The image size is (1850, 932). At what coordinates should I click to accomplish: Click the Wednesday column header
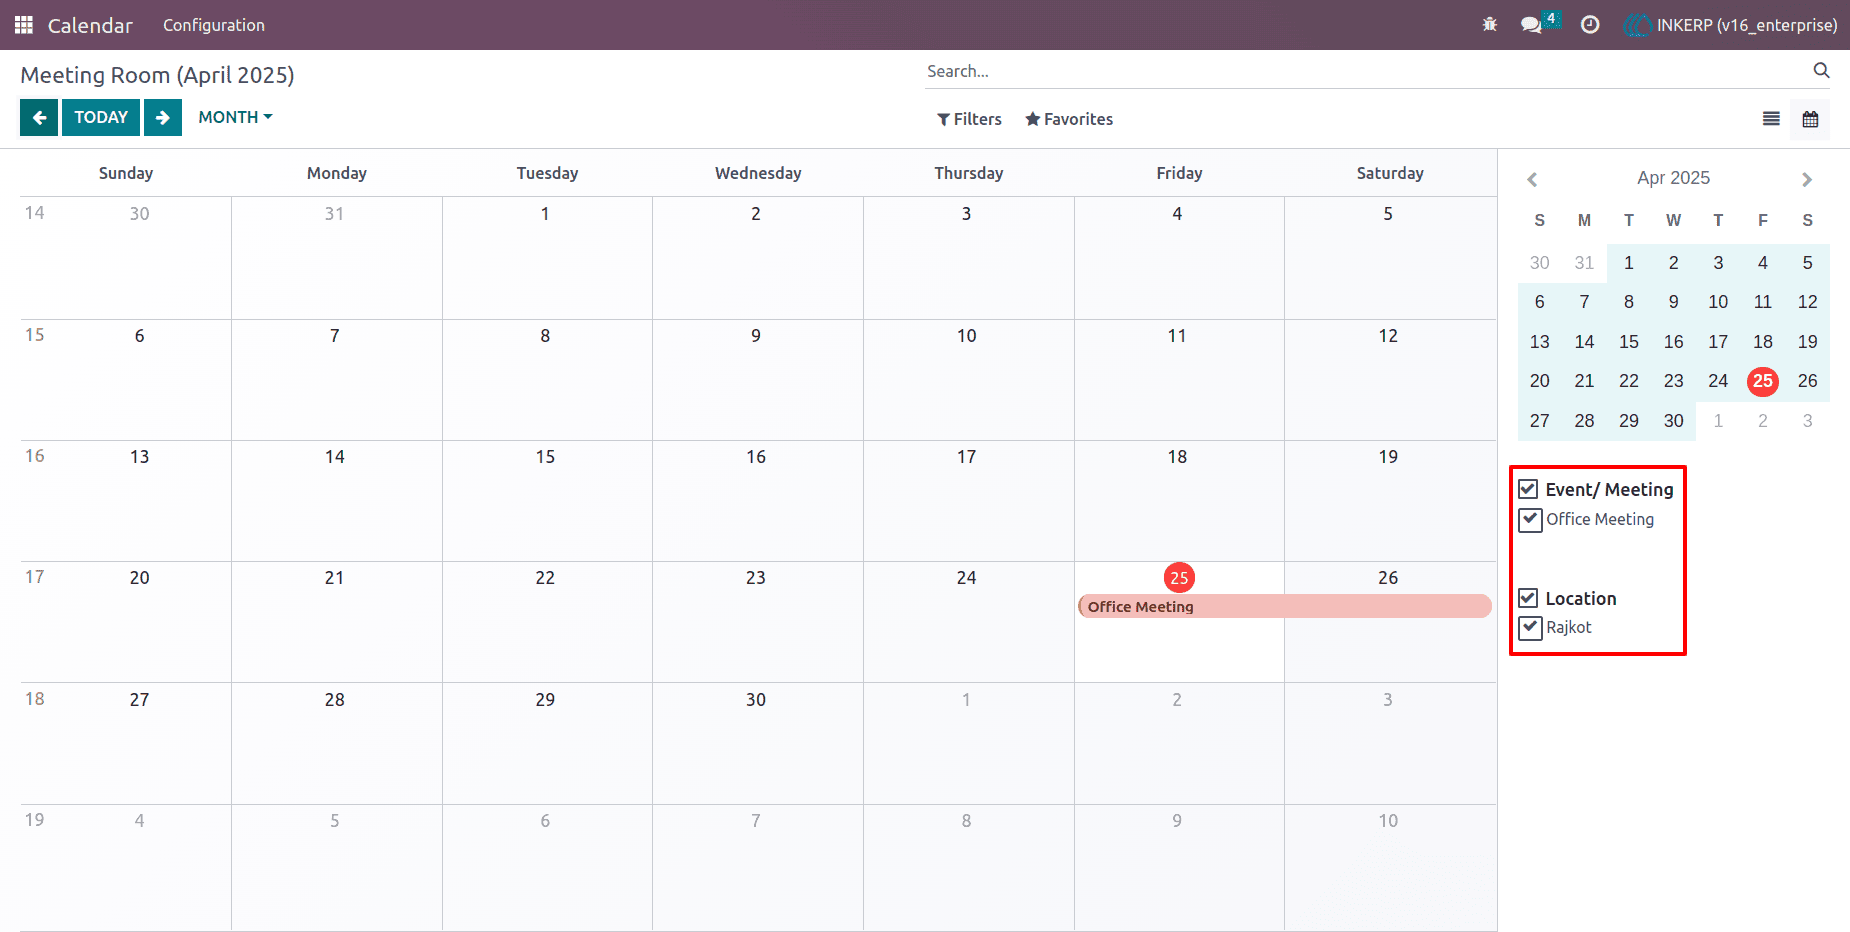(758, 173)
